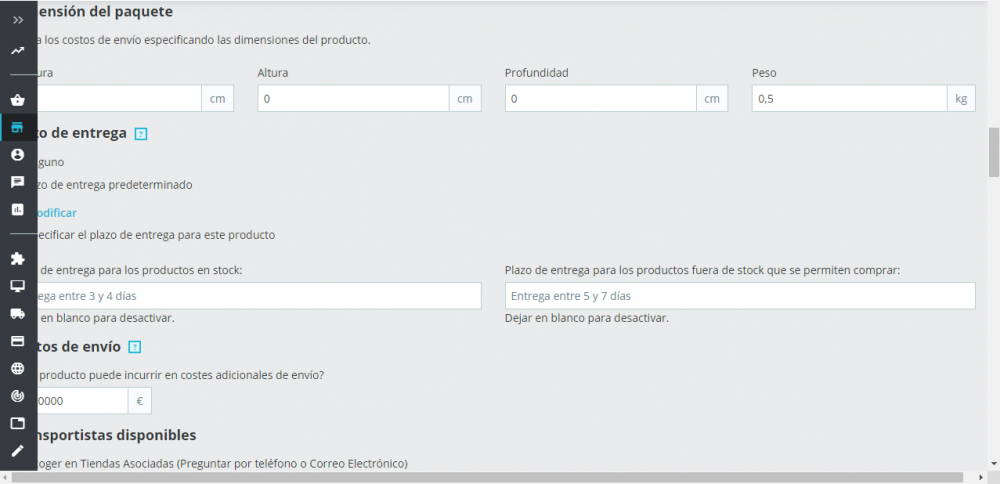The image size is (1000, 484).
Task: Open Design via the monitor icon
Action: (x=18, y=286)
